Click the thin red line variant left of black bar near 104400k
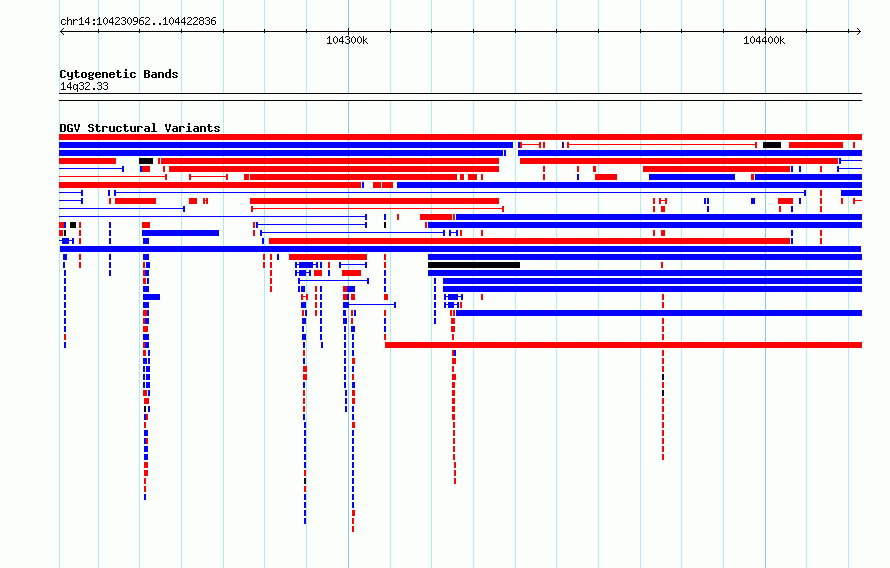The width and height of the screenshot is (890, 568). click(x=662, y=145)
